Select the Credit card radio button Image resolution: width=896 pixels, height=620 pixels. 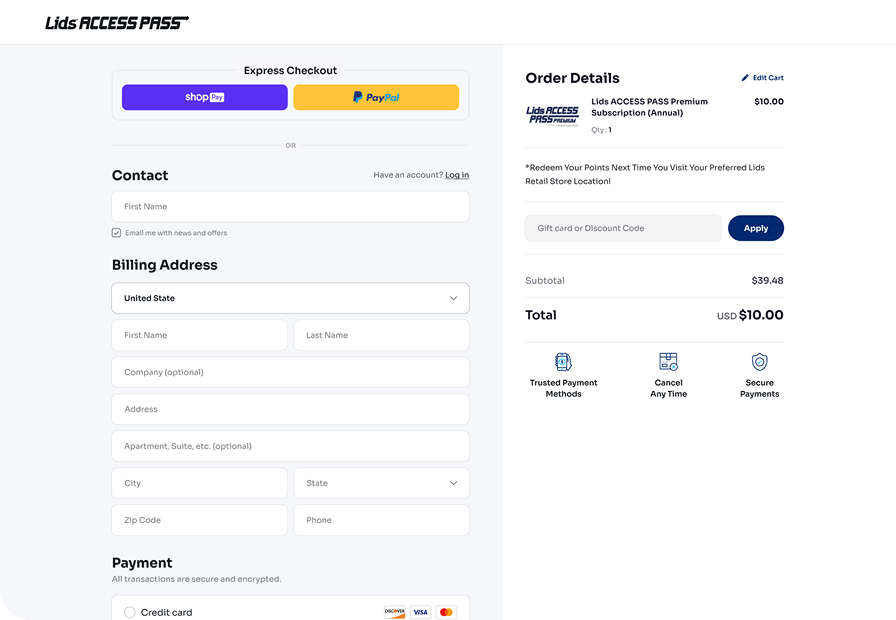pyautogui.click(x=129, y=612)
